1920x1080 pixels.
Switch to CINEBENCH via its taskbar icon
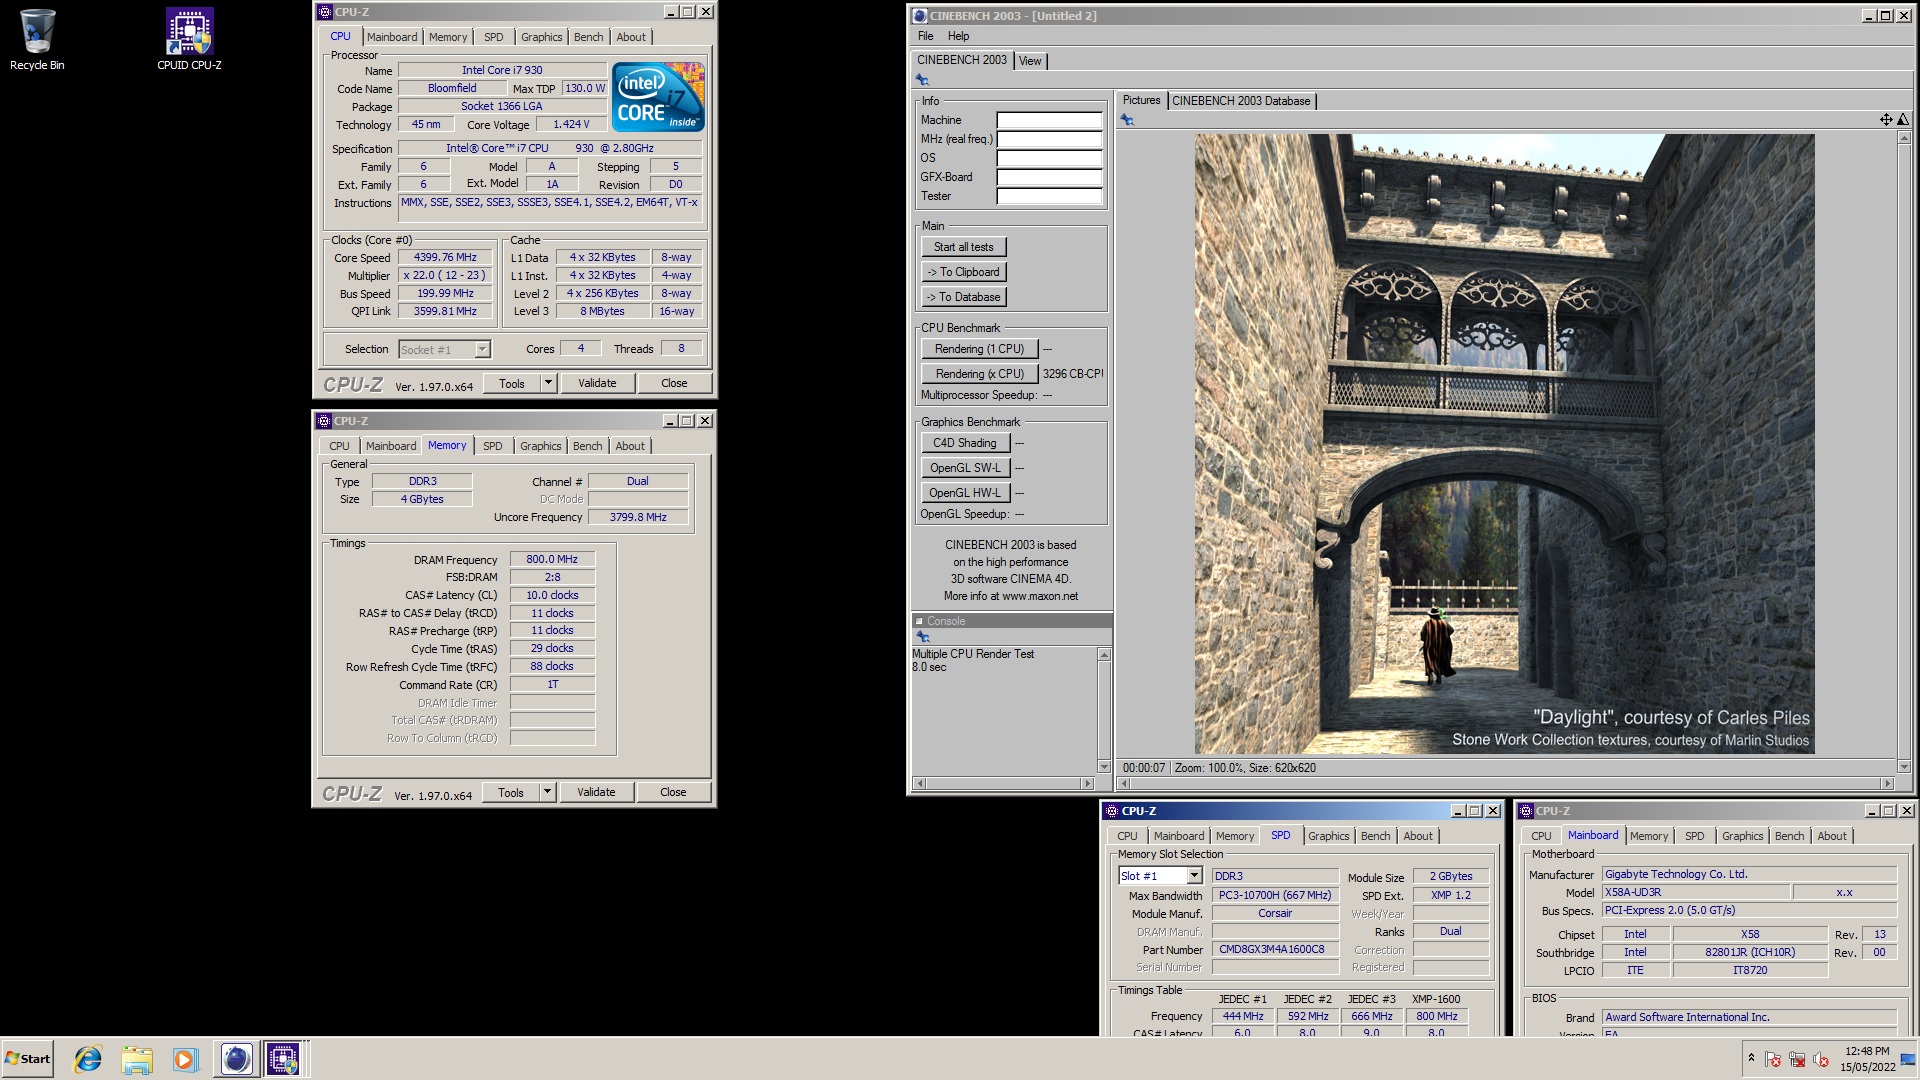[236, 1059]
